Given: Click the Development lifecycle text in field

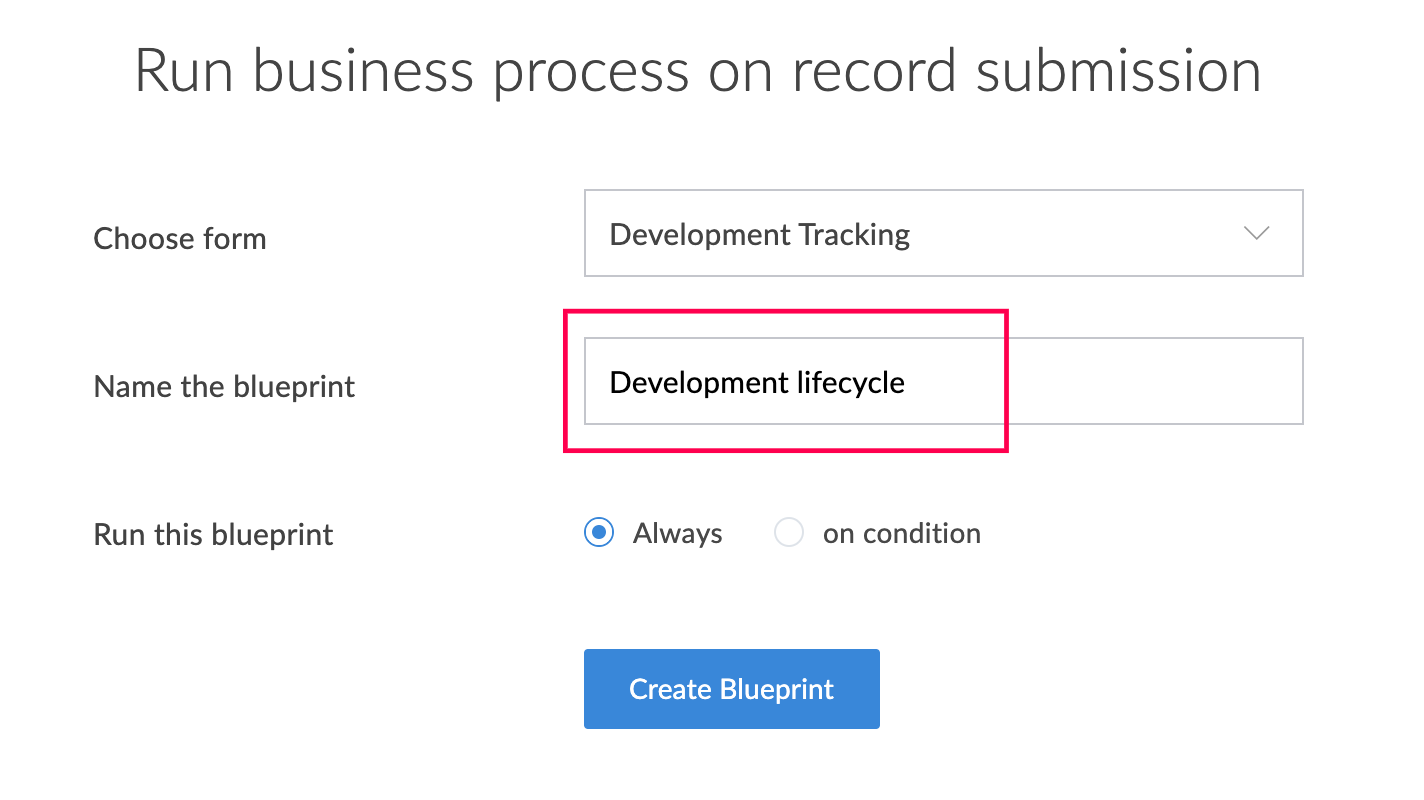Looking at the screenshot, I should point(756,383).
